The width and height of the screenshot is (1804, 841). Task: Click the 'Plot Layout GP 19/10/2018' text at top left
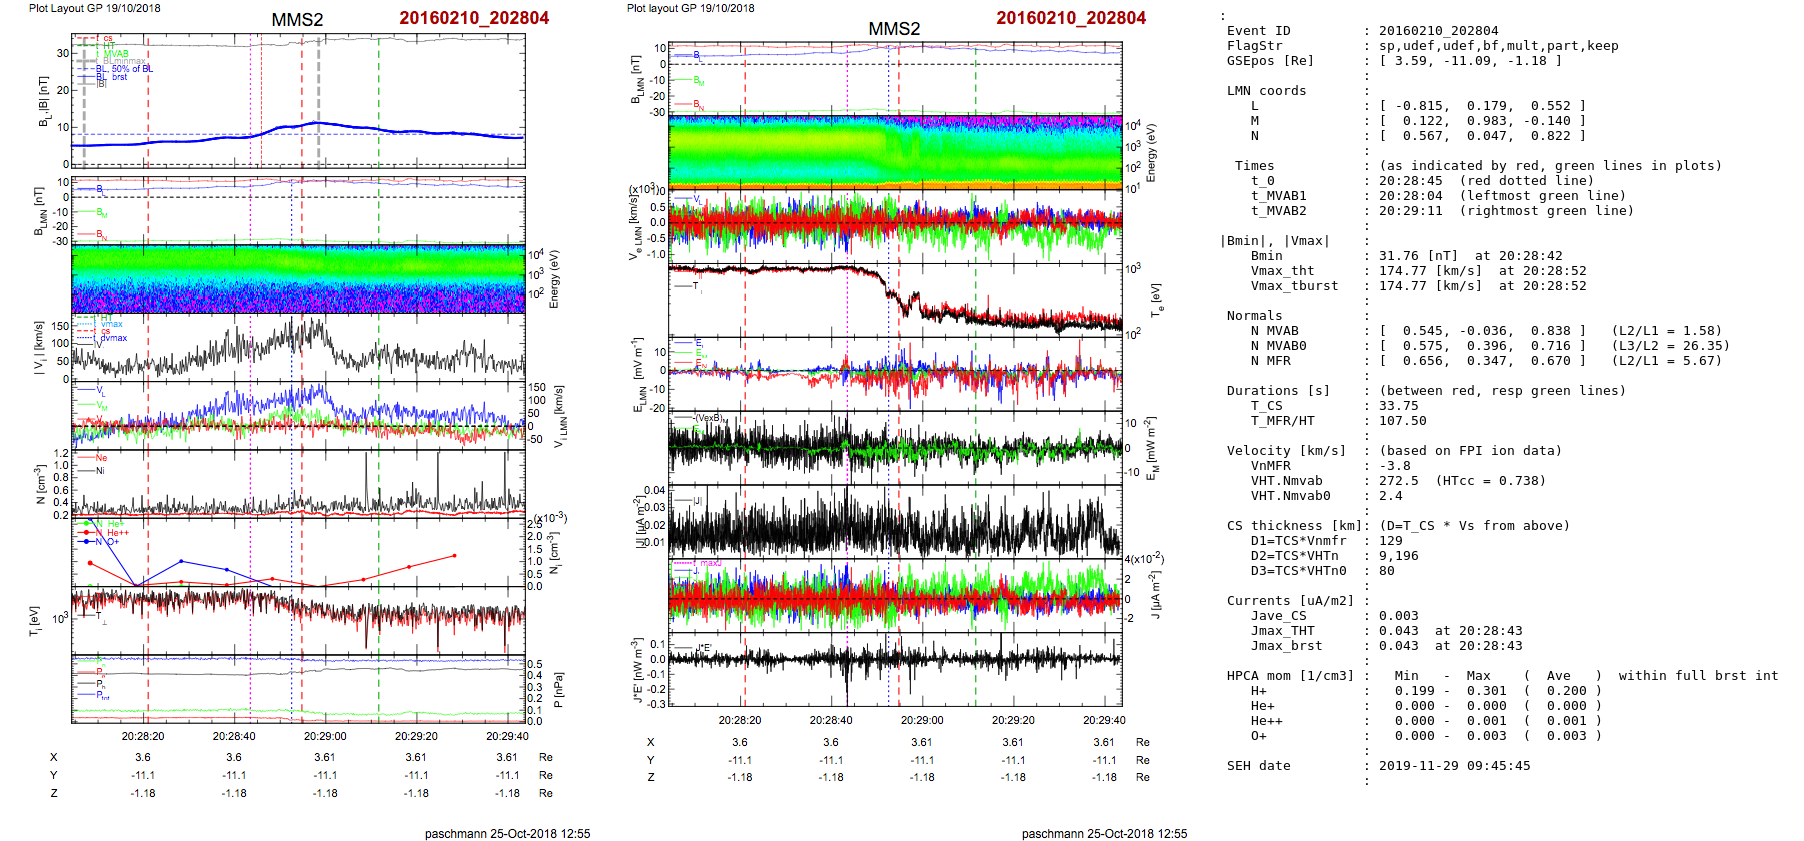pyautogui.click(x=94, y=8)
